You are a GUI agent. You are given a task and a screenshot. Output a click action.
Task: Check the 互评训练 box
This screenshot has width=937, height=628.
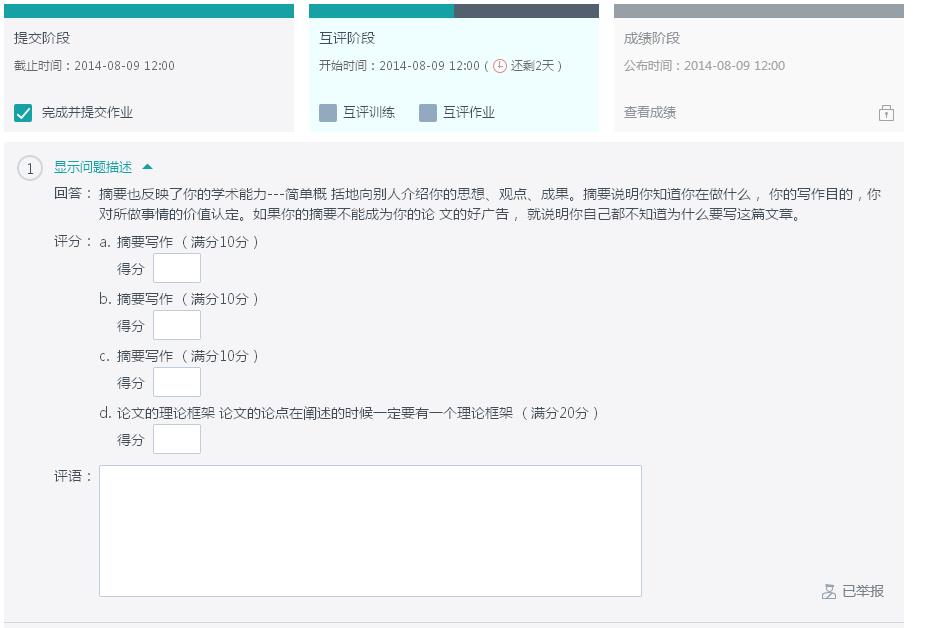coord(328,113)
